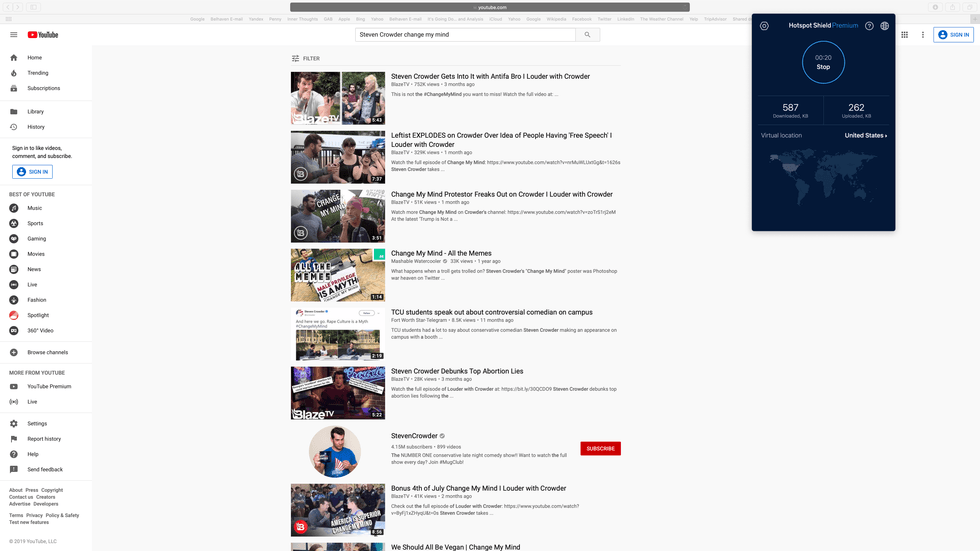Click the globe icon in Hotspot Shield
980x551 pixels.
884,26
